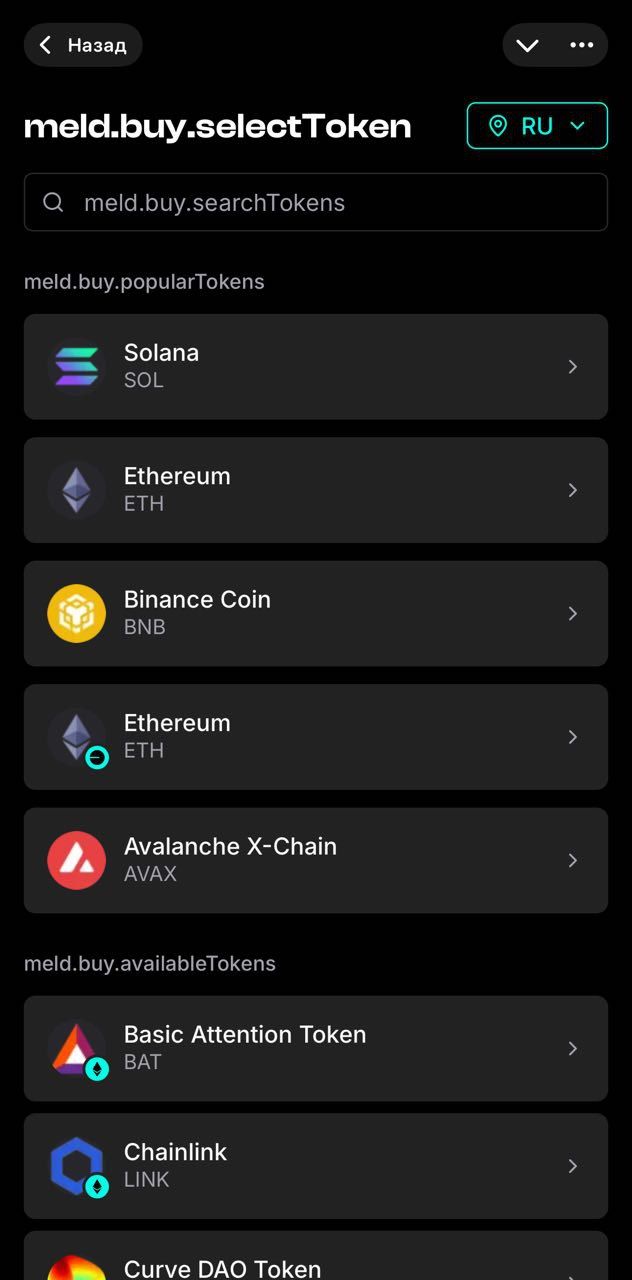Select the Ethereum diamond logo
This screenshot has width=632, height=1280.
point(77,489)
